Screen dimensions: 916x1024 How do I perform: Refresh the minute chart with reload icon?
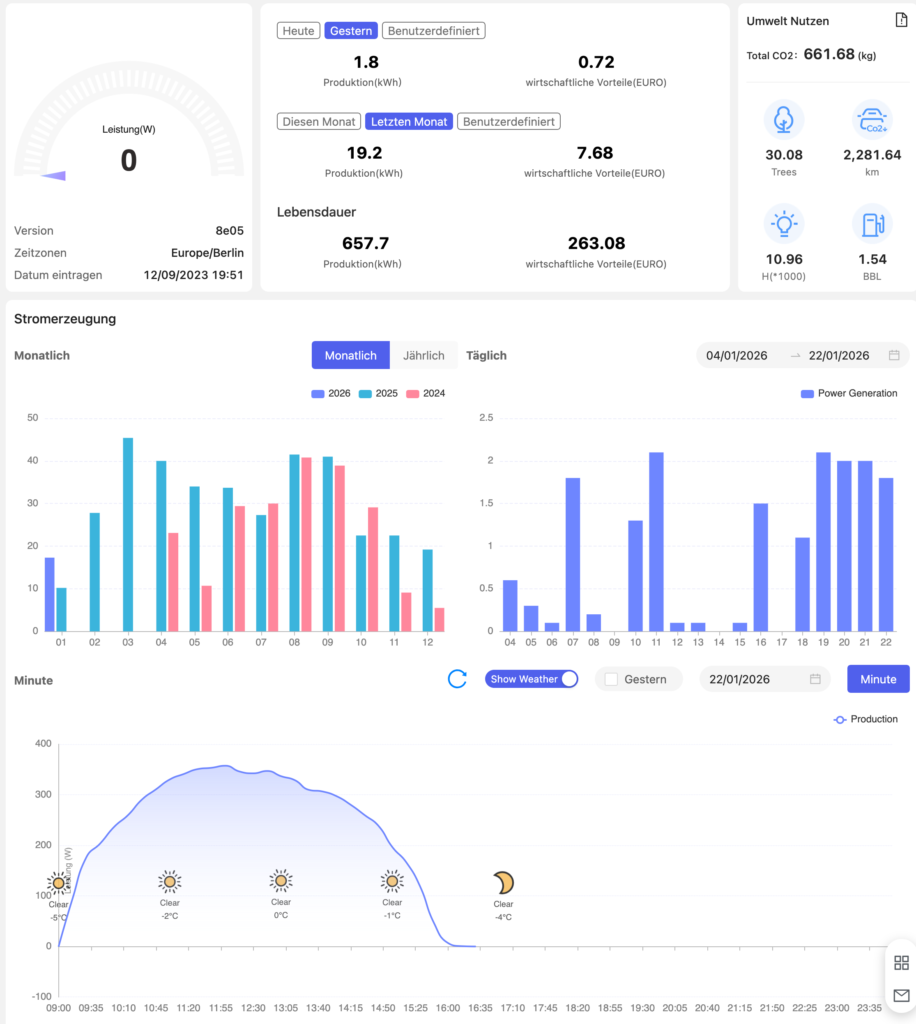tap(457, 679)
